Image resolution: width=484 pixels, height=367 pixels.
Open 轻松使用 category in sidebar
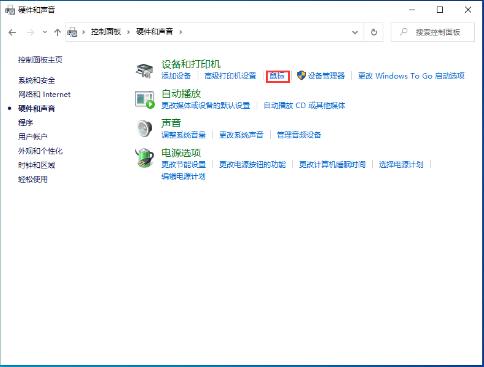[33, 179]
